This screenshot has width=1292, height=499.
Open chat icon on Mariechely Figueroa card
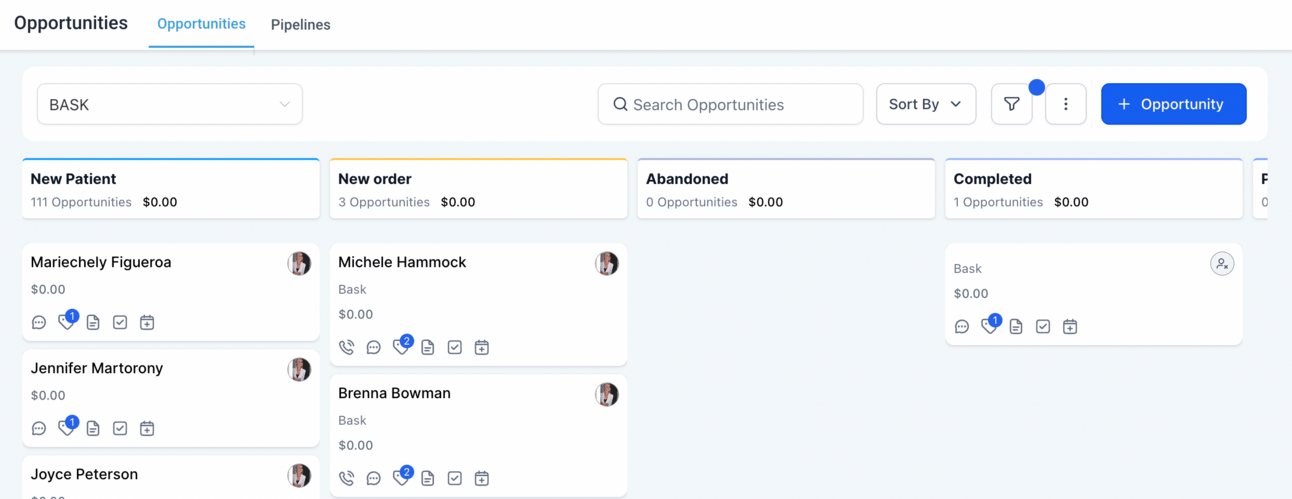[x=39, y=322]
